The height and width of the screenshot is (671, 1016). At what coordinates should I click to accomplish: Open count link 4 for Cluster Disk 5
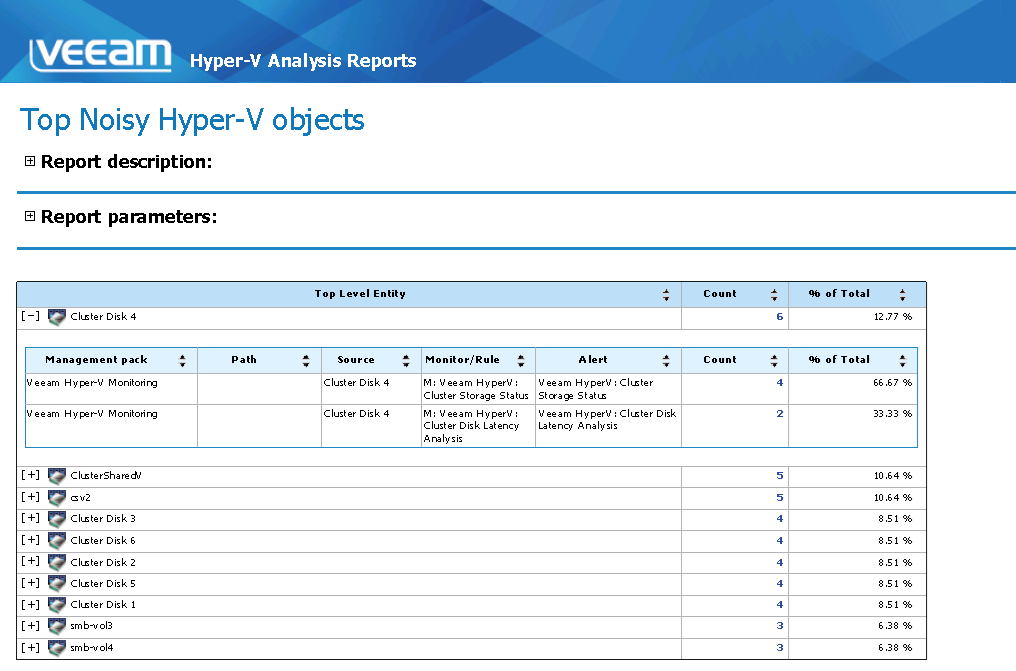pyautogui.click(x=779, y=584)
